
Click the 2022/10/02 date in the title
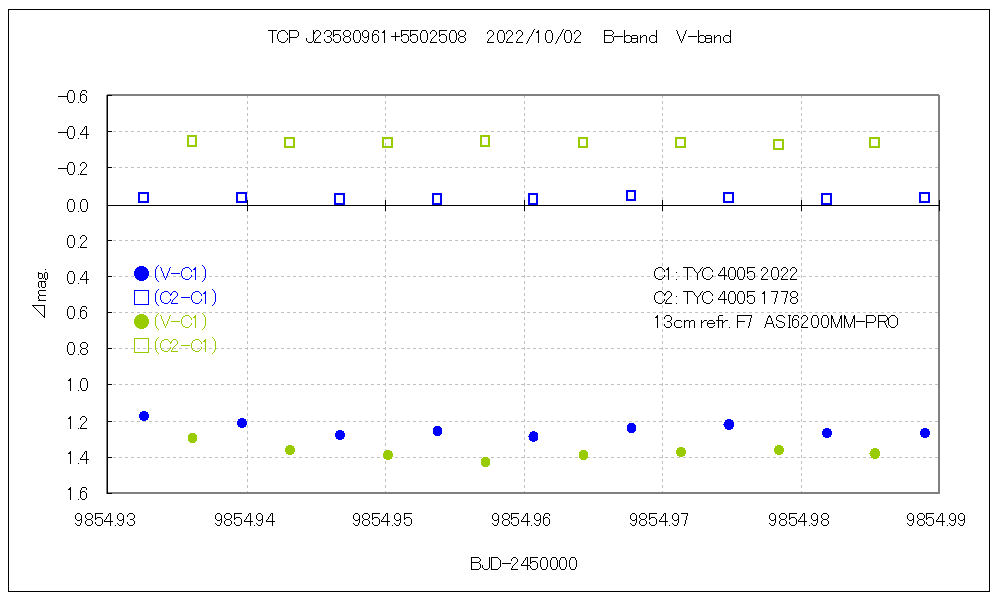pos(534,38)
